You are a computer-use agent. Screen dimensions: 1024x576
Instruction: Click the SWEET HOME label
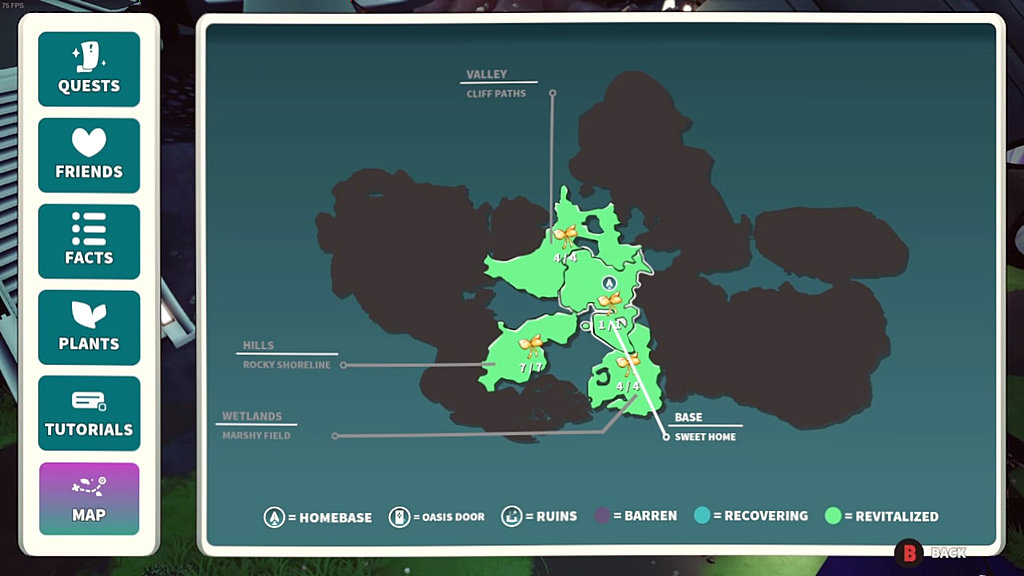(x=705, y=437)
